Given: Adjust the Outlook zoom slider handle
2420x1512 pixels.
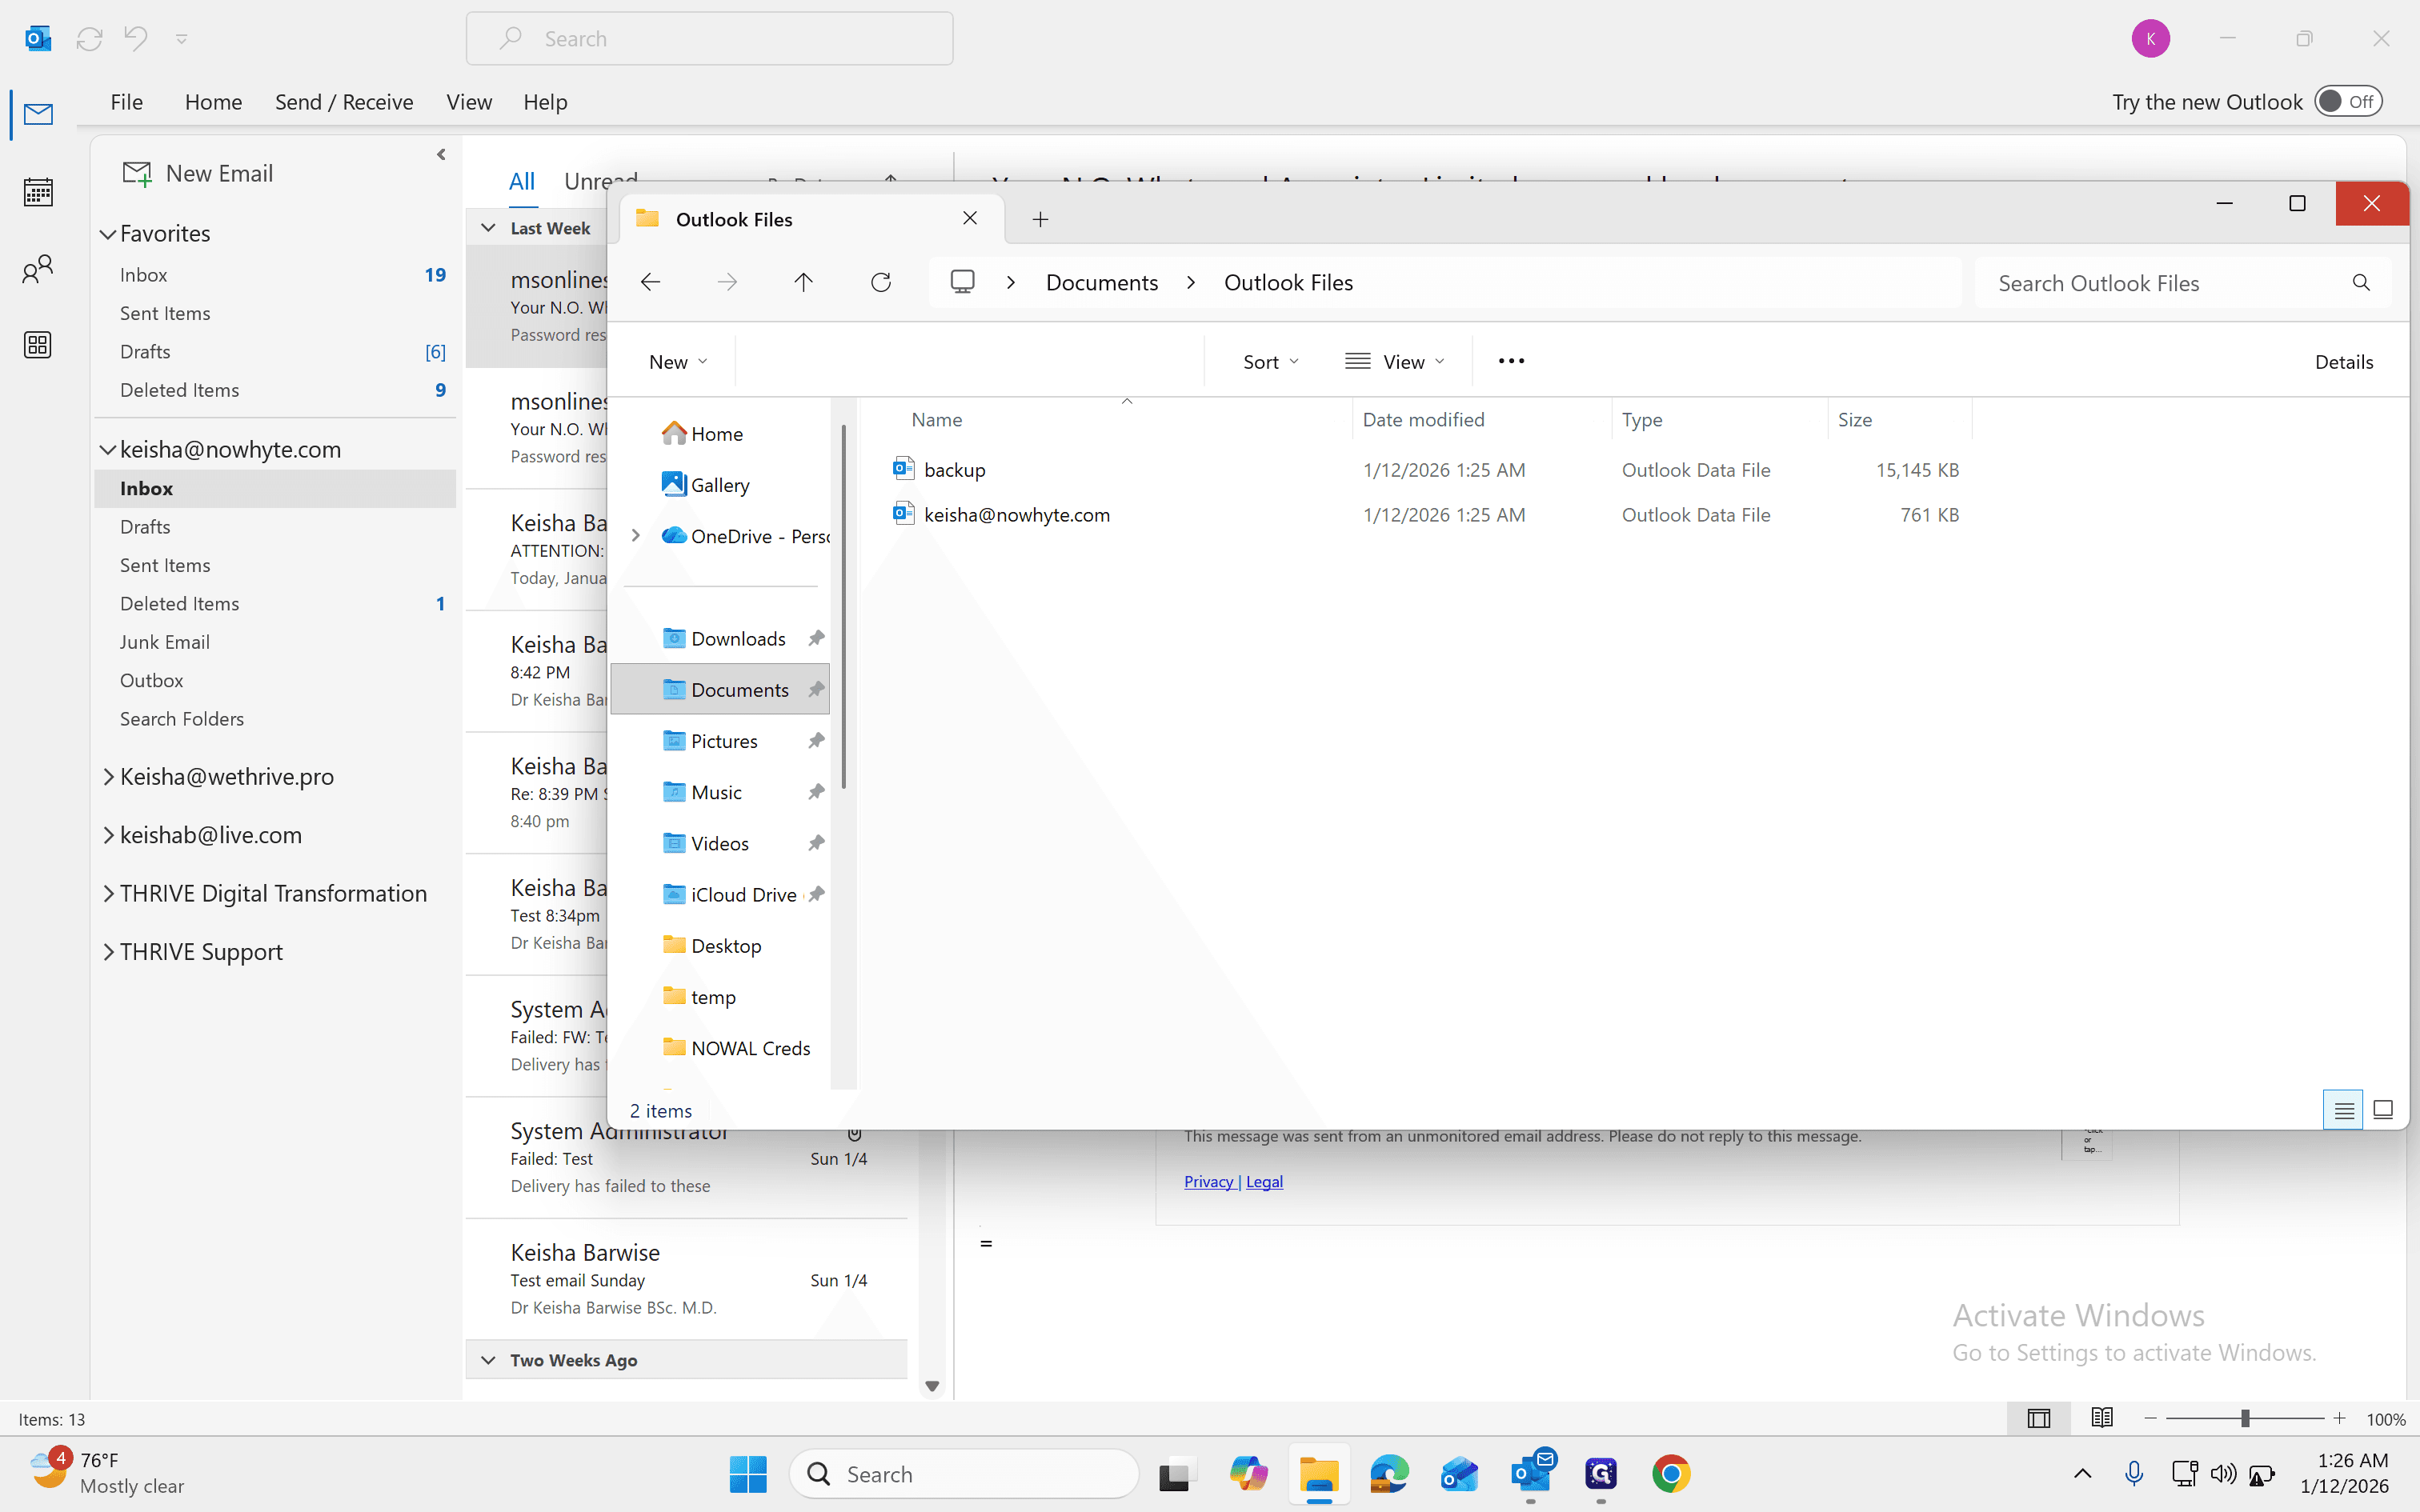Looking at the screenshot, I should click(2245, 1418).
